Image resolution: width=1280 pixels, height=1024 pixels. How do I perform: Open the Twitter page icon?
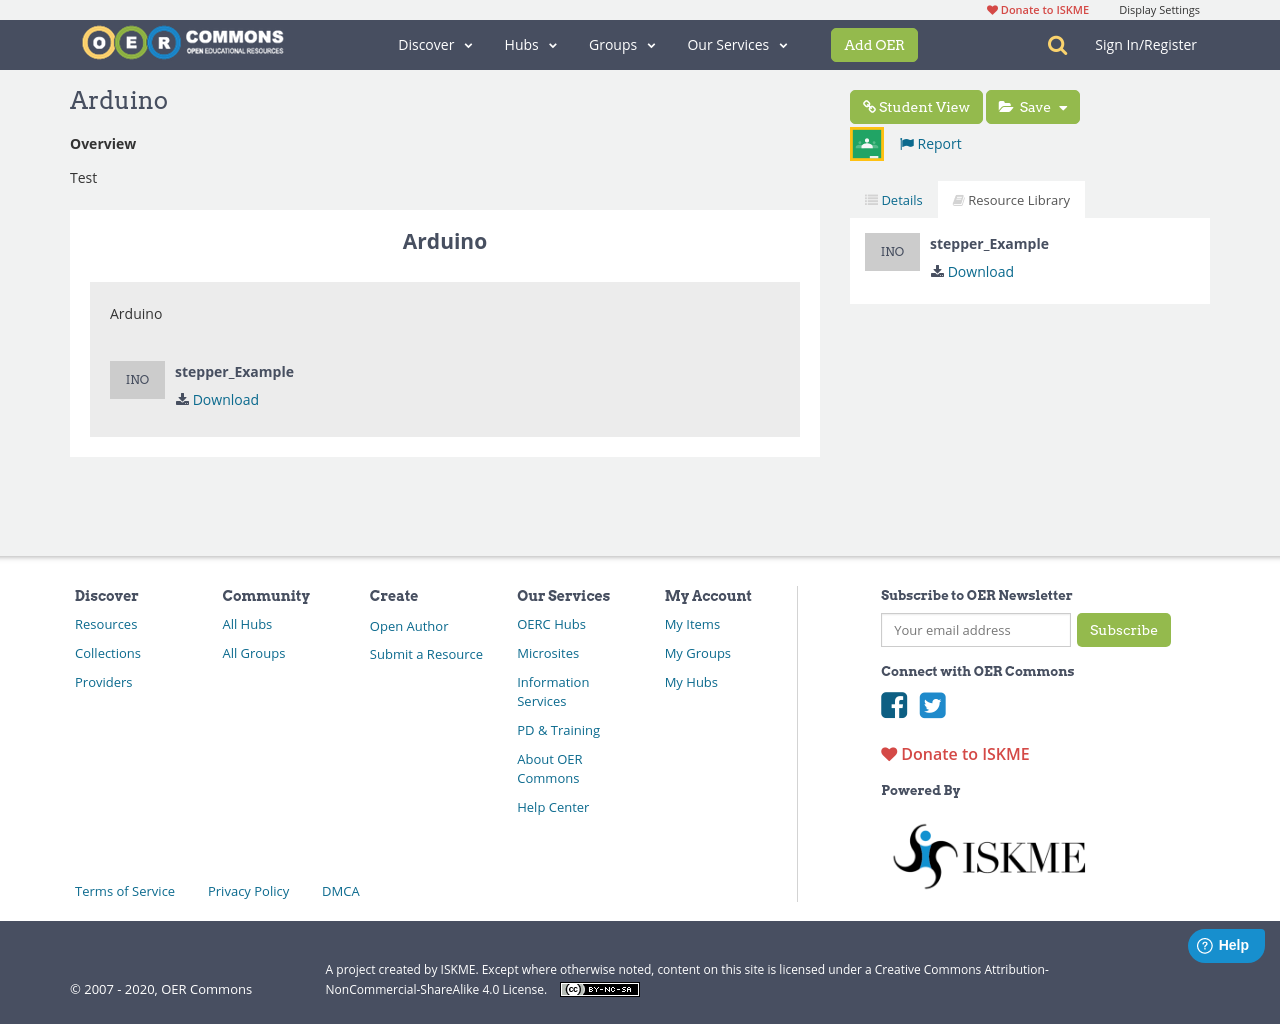932,705
